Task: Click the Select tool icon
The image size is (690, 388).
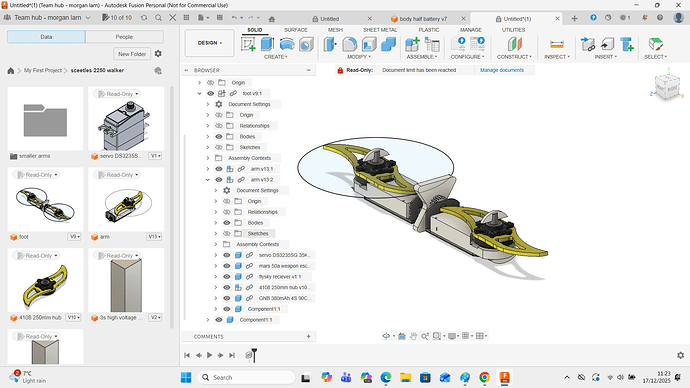Action: 656,44
